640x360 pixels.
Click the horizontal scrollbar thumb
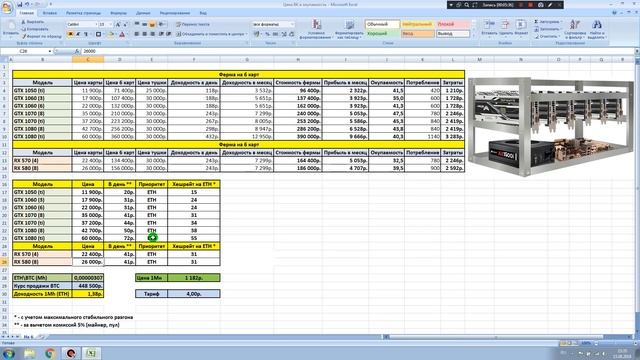[x=496, y=337]
